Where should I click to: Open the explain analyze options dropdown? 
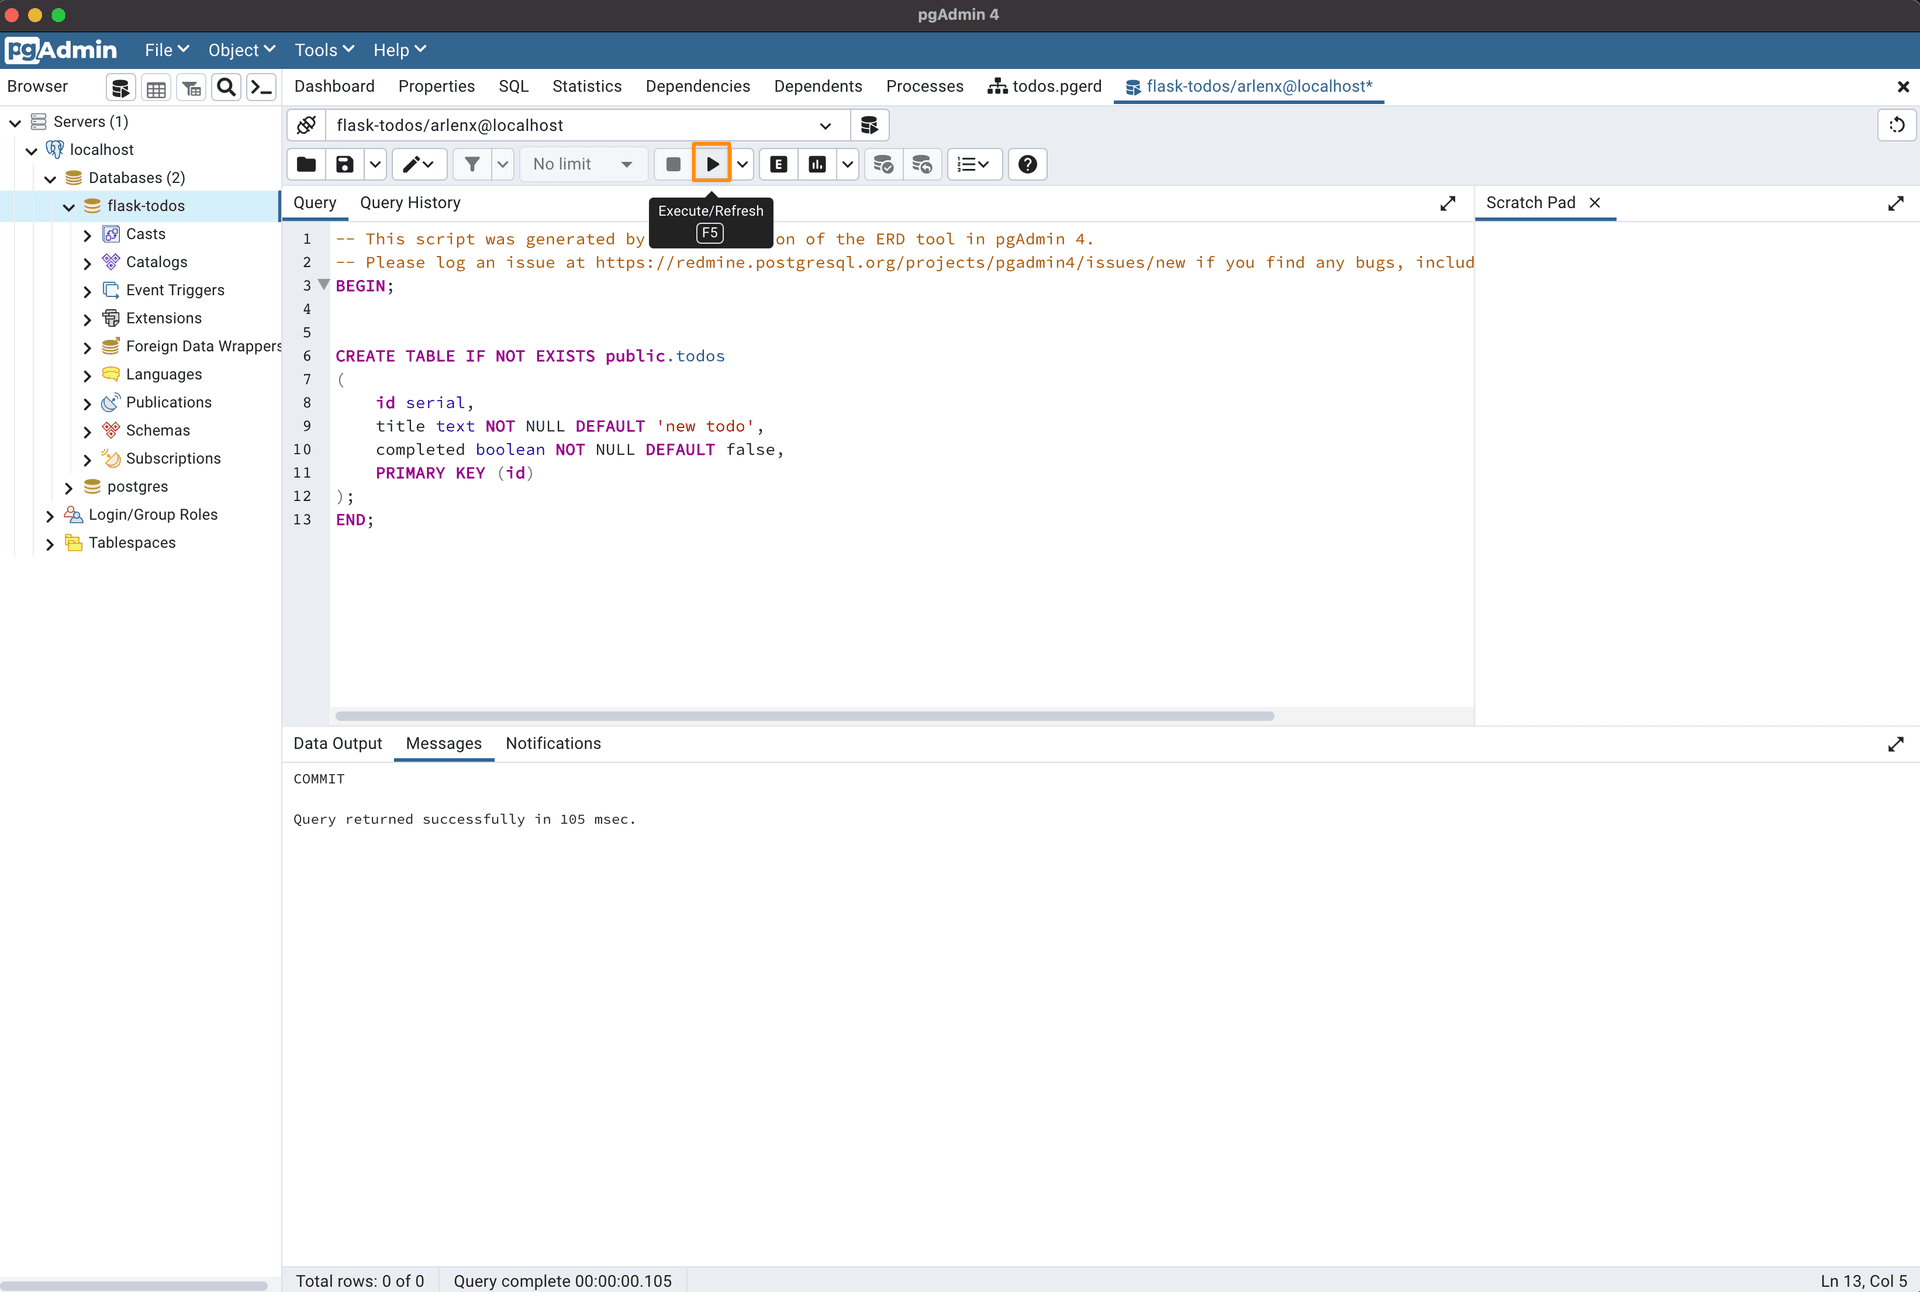847,164
